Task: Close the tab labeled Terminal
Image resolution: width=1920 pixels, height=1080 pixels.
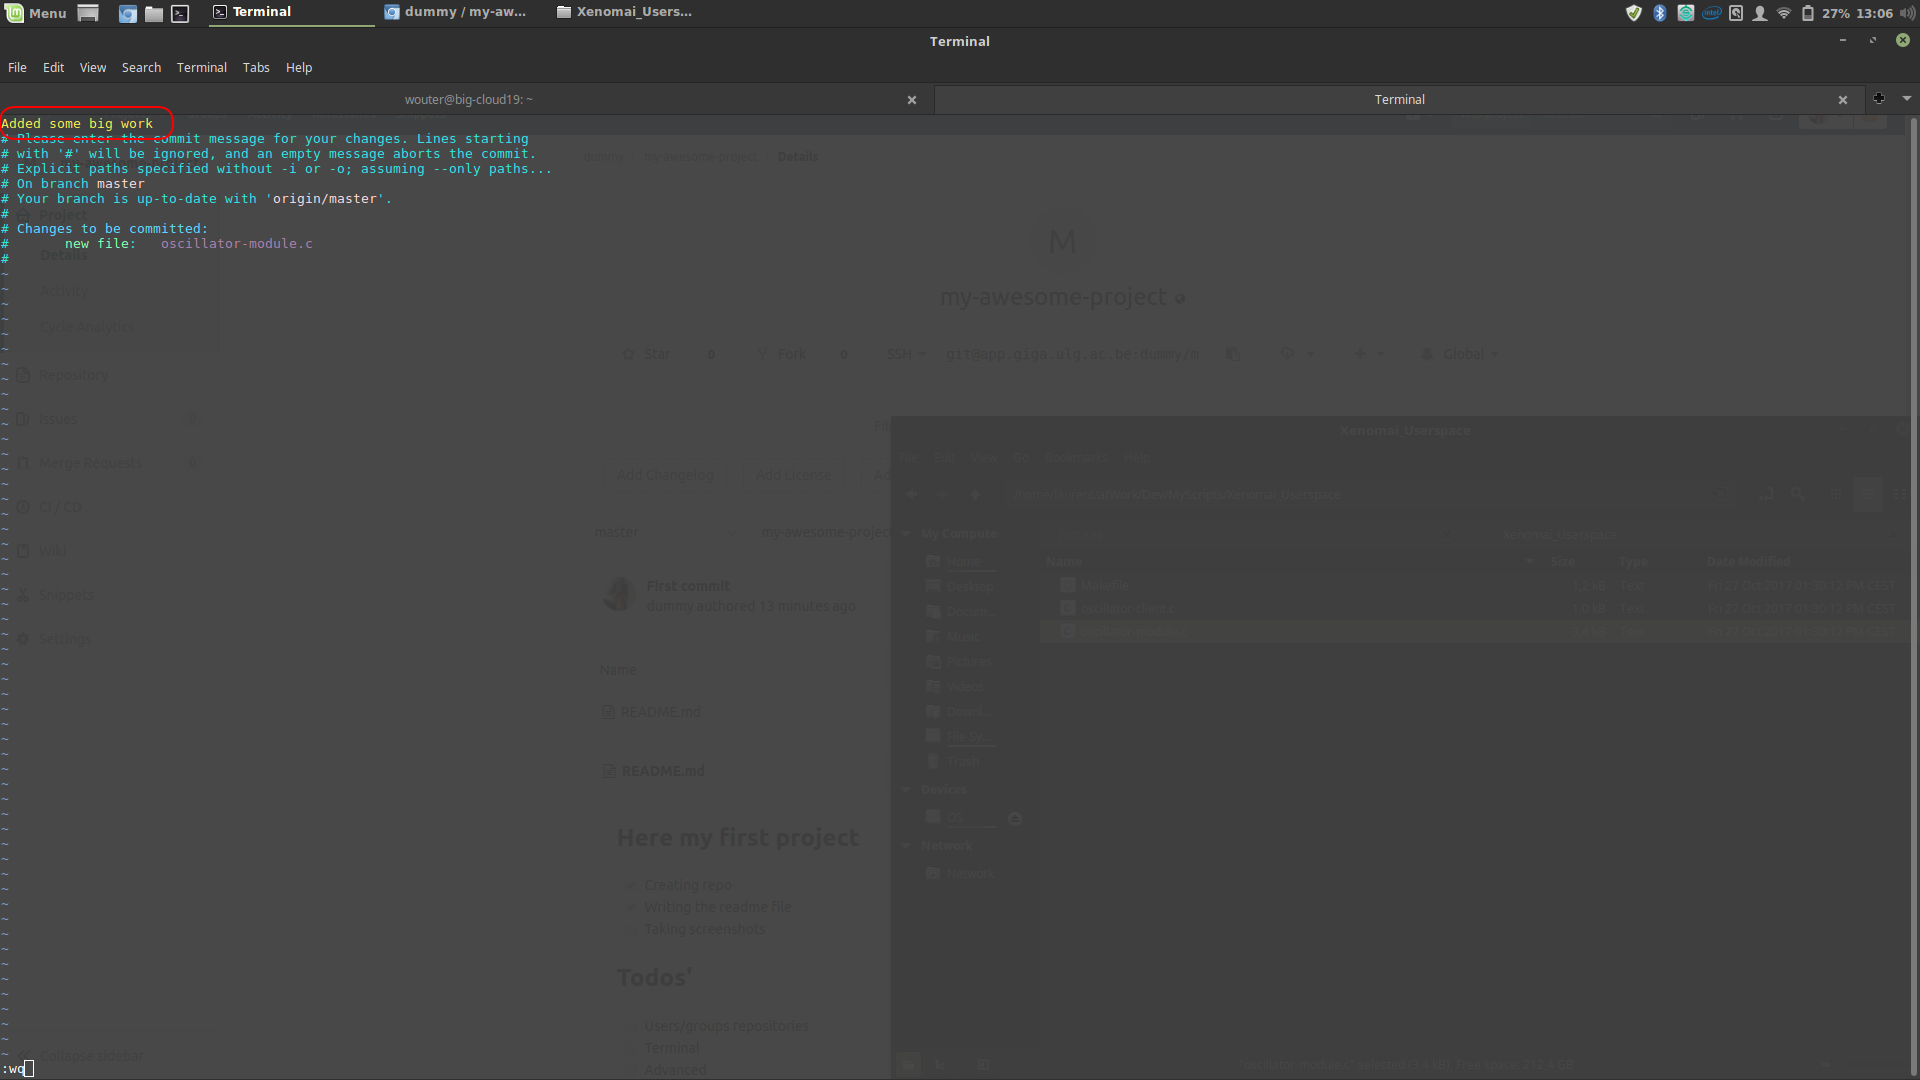Action: tap(1842, 100)
